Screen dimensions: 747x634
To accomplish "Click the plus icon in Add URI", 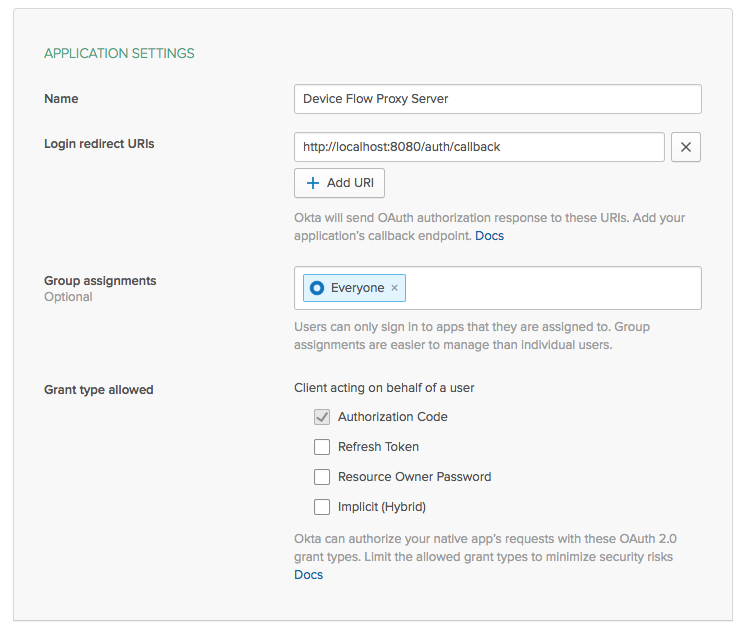I will (x=313, y=183).
